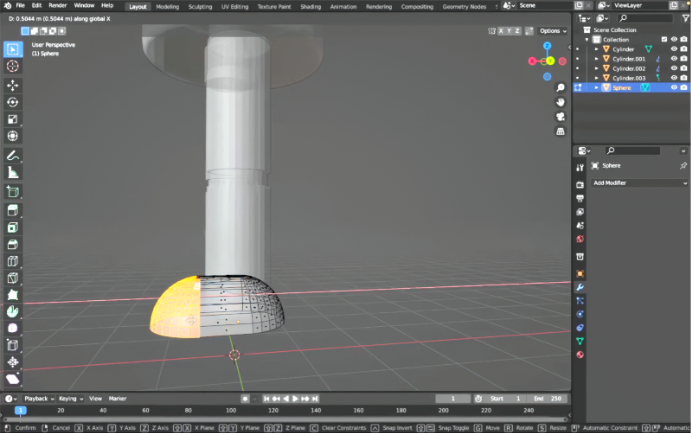Pick the Rotate tool in the toolbar
The width and height of the screenshot is (691, 433).
(13, 101)
